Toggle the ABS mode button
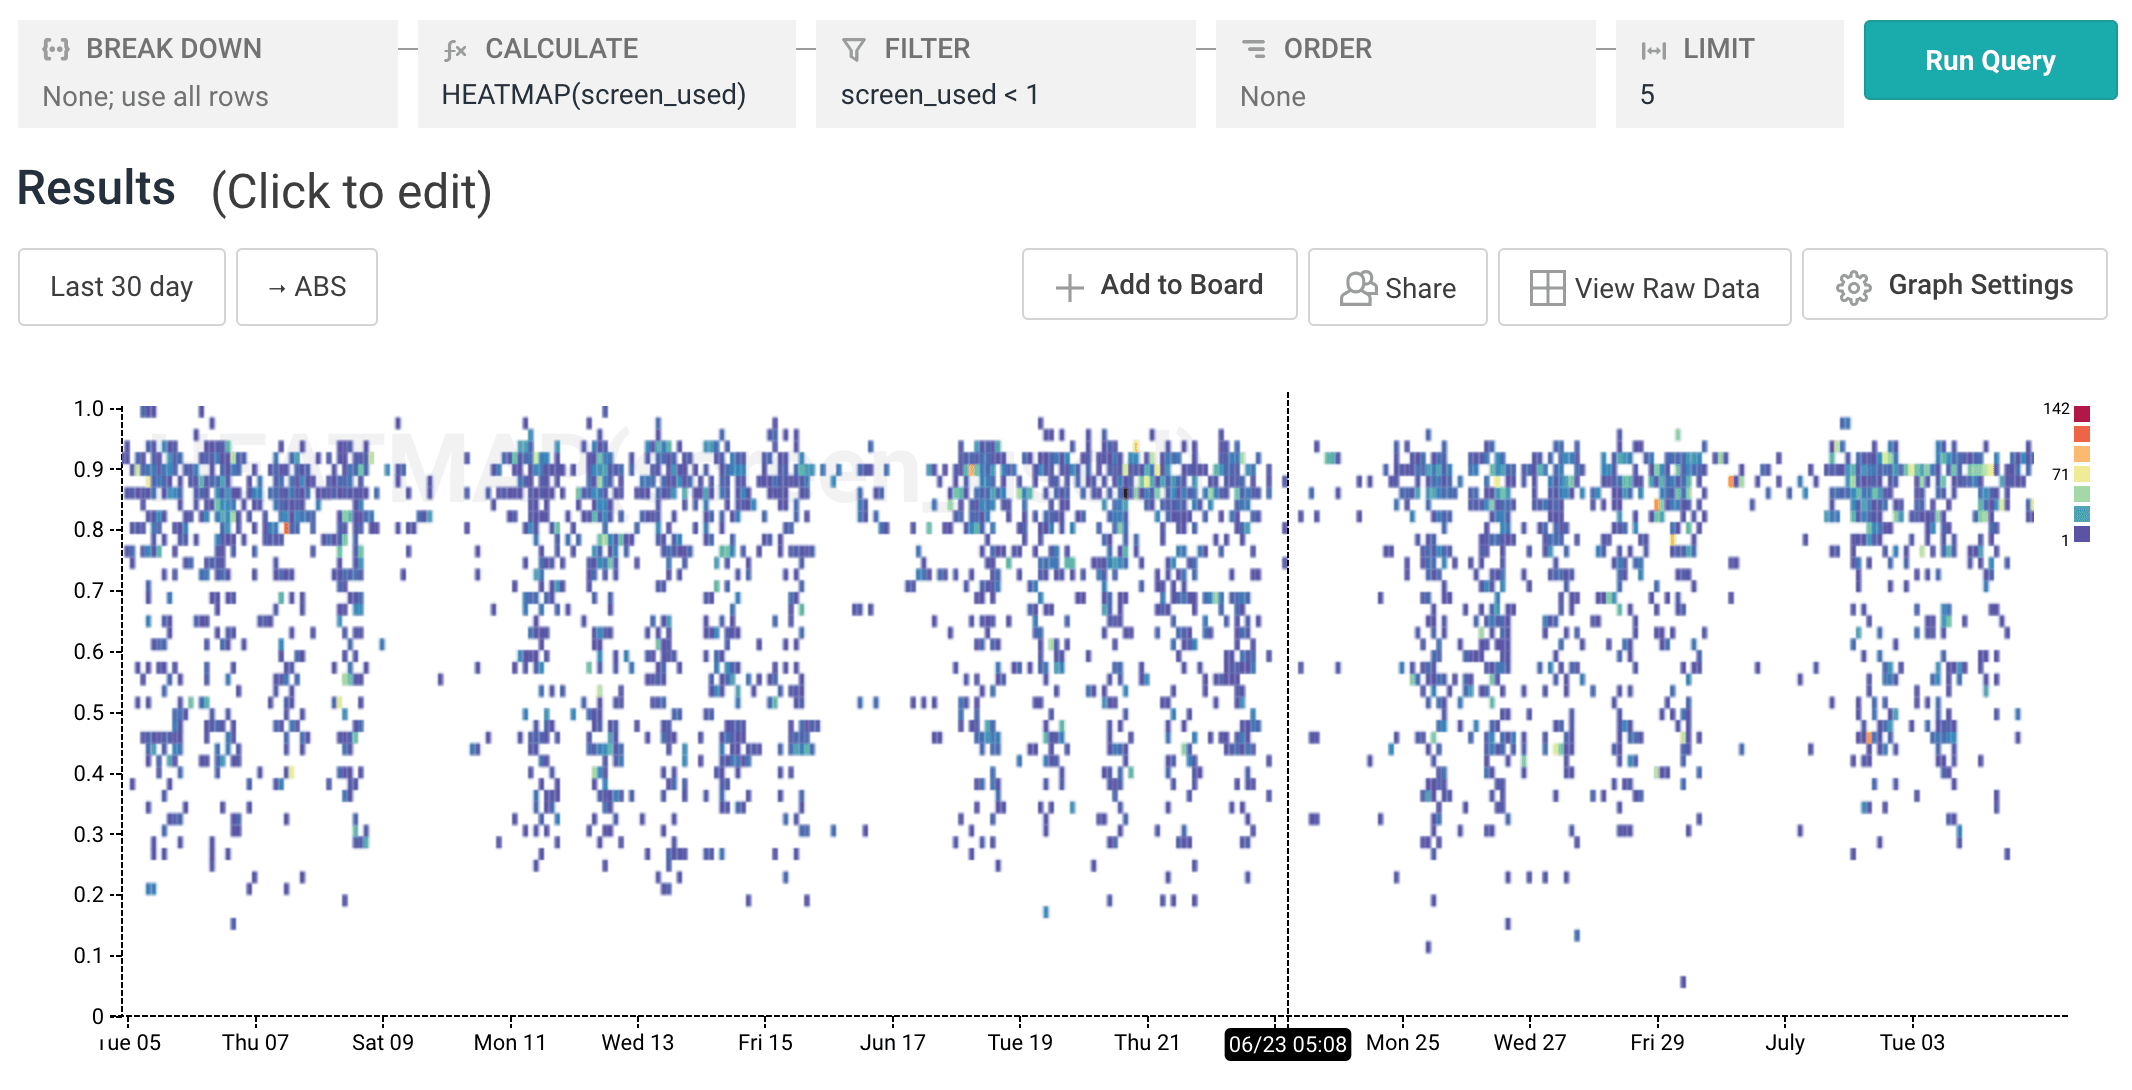The height and width of the screenshot is (1090, 2132). click(307, 287)
